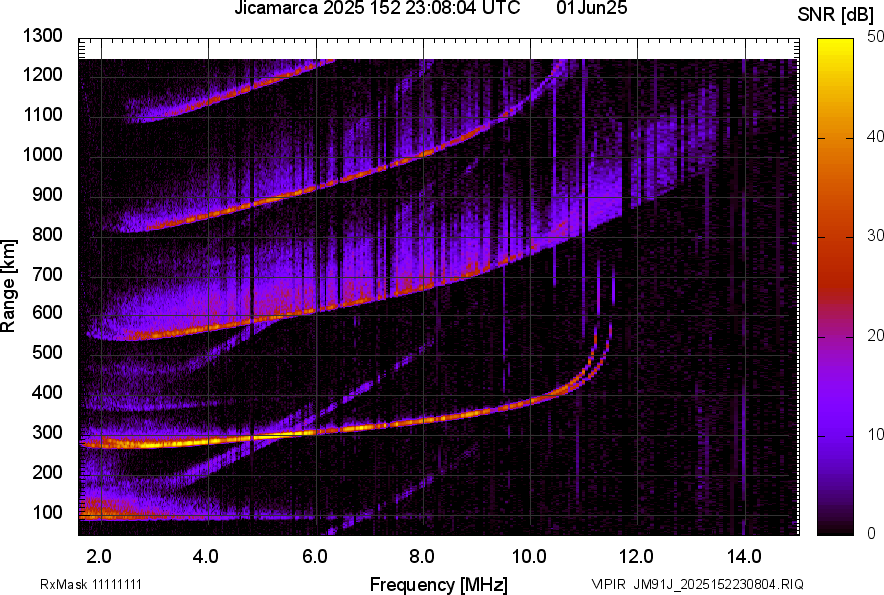Click the Frequency [MHz] axis label
Screen dimensions: 884x595
[x=439, y=584]
